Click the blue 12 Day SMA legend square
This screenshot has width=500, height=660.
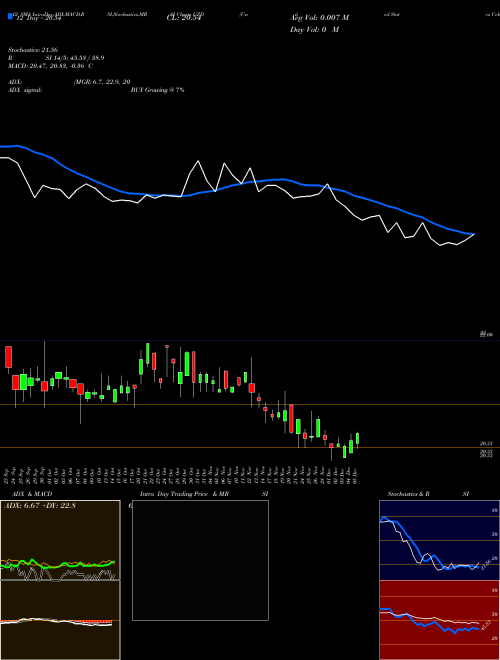[x=10, y=17]
